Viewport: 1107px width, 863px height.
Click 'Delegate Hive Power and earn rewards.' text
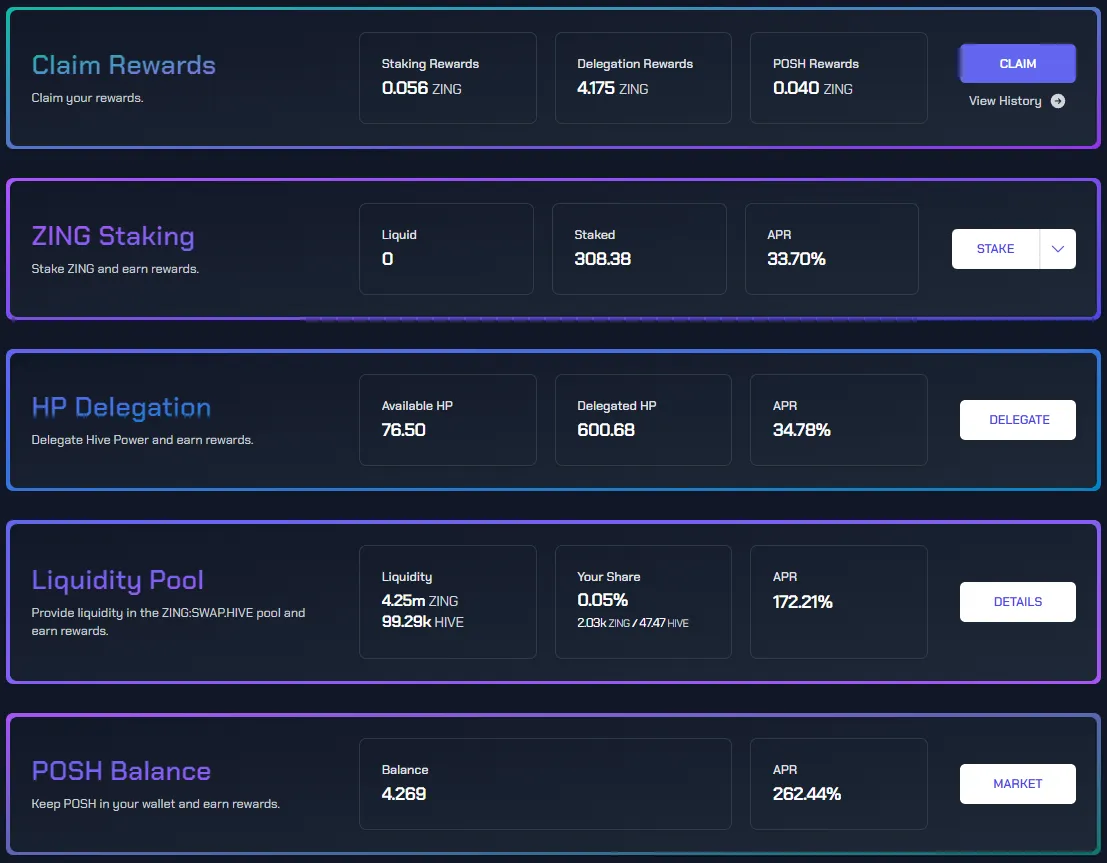[x=143, y=440]
